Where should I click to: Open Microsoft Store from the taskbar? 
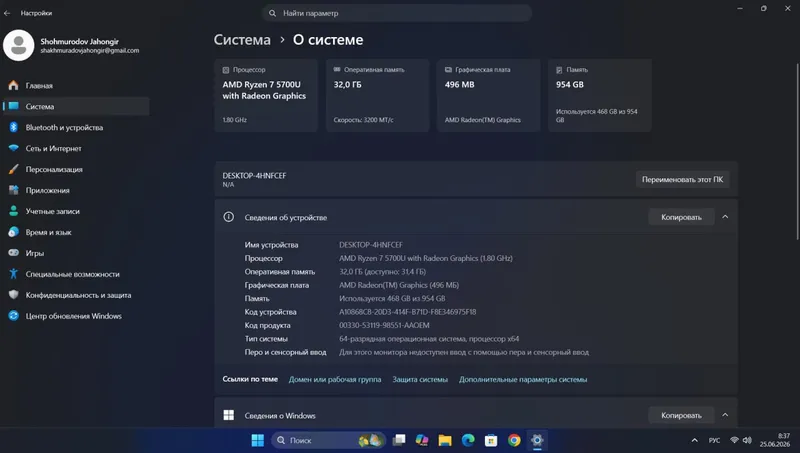[491, 440]
